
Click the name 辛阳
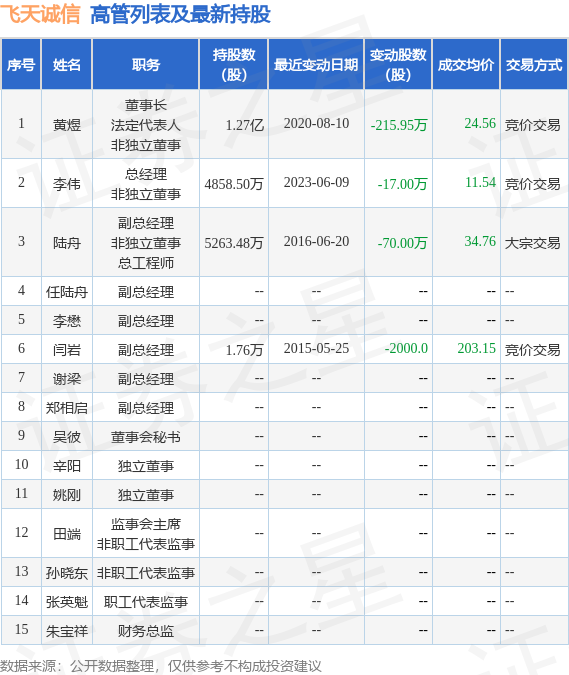coord(67,466)
